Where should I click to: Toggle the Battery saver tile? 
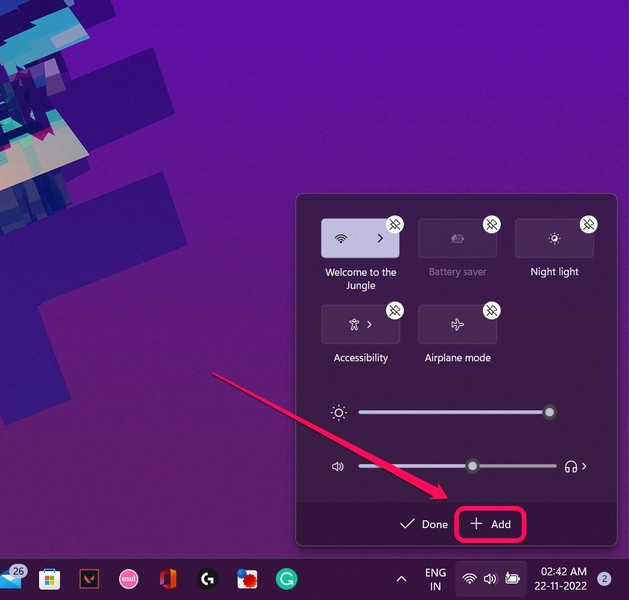(457, 238)
